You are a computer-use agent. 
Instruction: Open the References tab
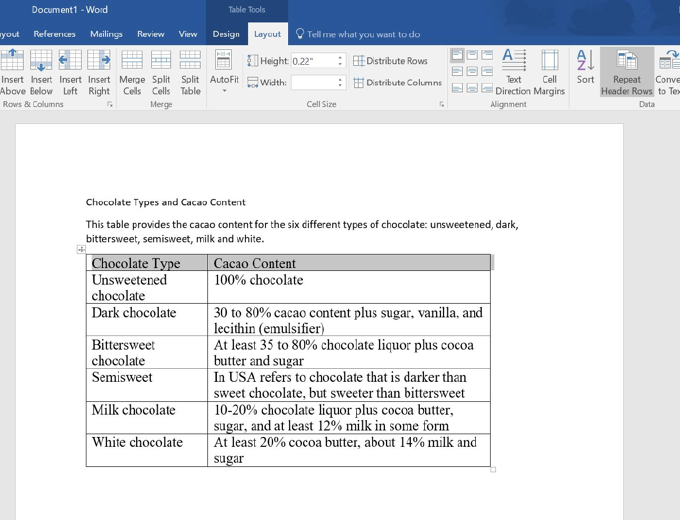[x=54, y=34]
